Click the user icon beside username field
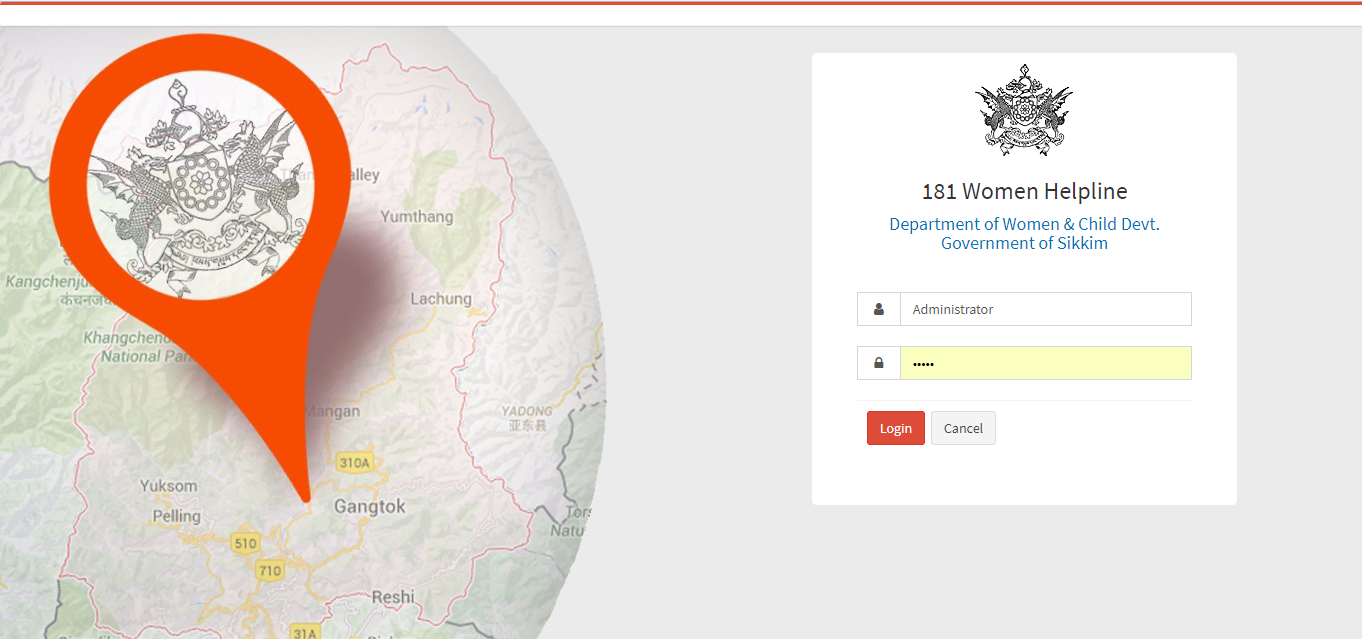This screenshot has height=639, width=1362. tap(879, 309)
